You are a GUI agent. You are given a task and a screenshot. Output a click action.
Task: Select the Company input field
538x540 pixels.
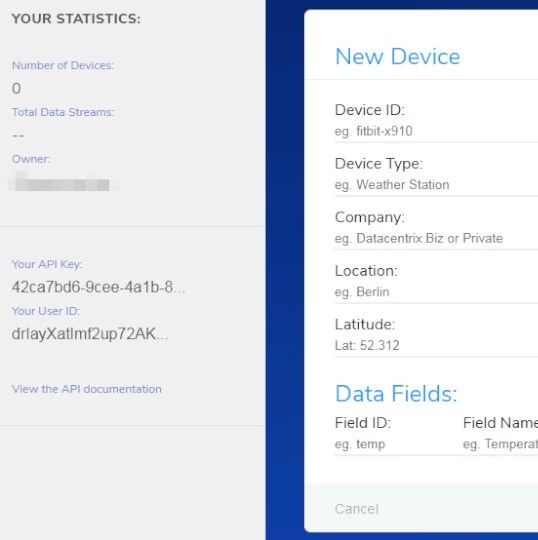point(436,238)
